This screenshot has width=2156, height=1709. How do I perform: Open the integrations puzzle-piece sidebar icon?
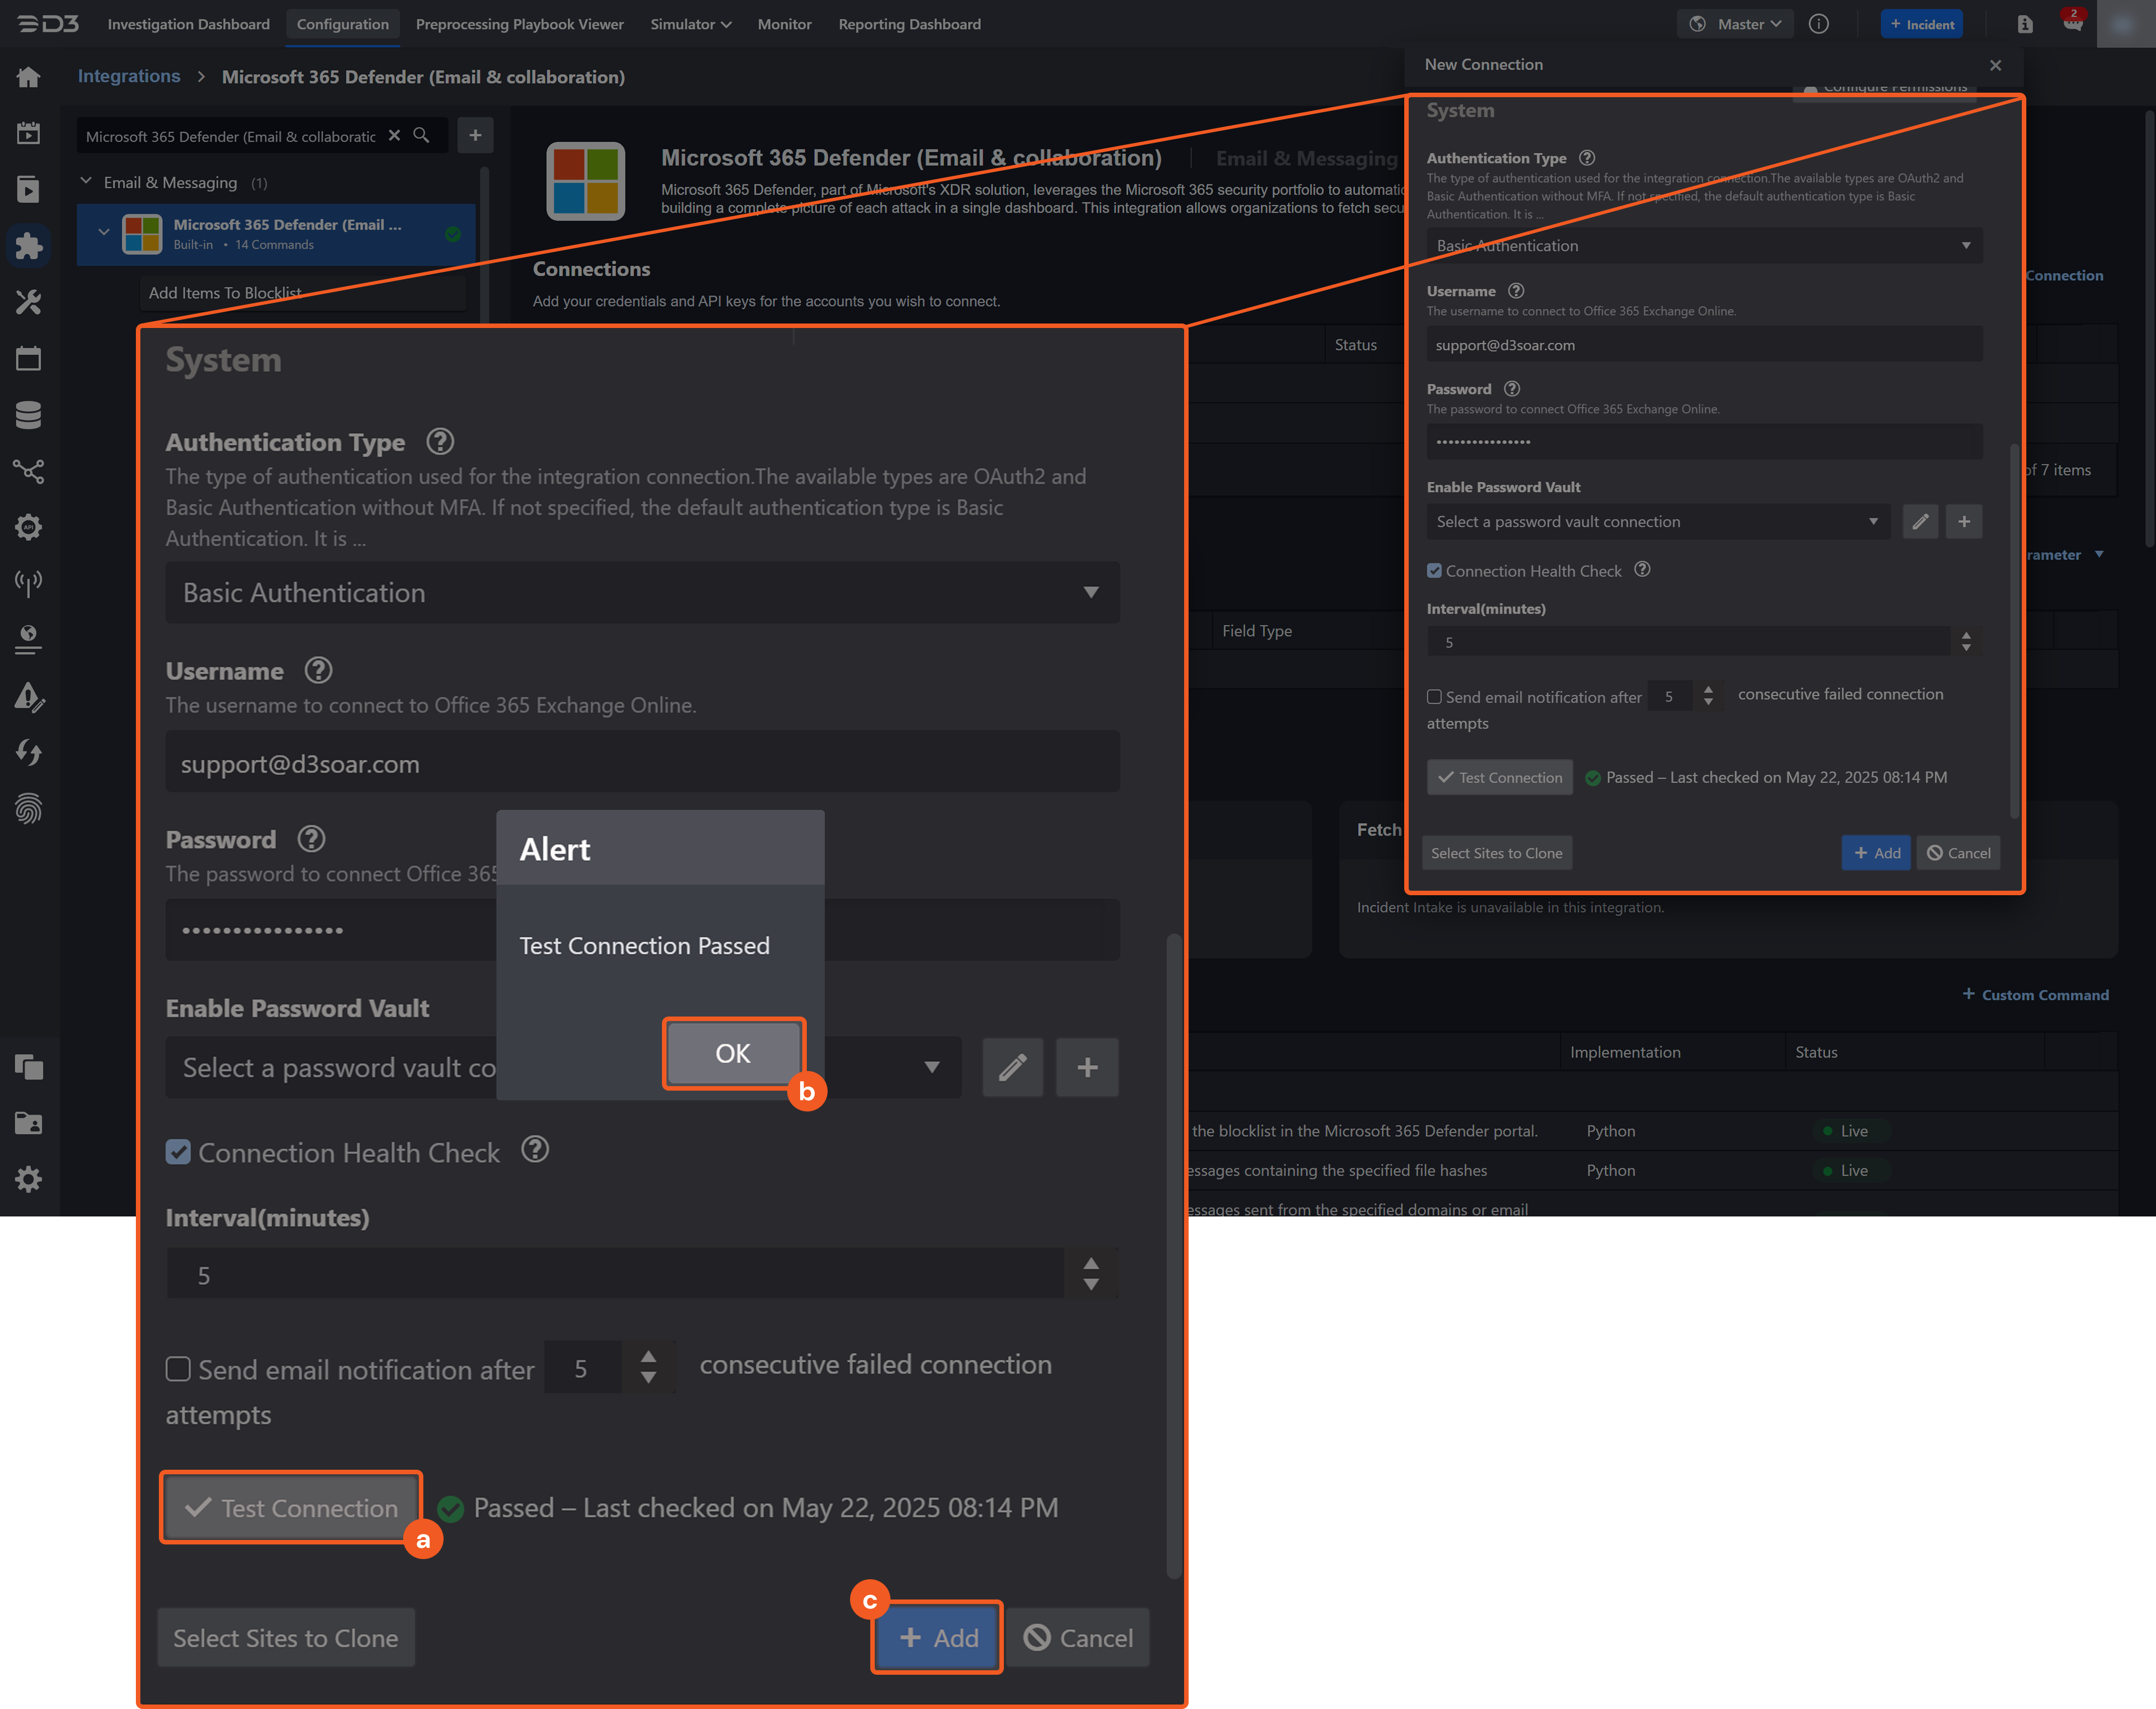point(28,246)
